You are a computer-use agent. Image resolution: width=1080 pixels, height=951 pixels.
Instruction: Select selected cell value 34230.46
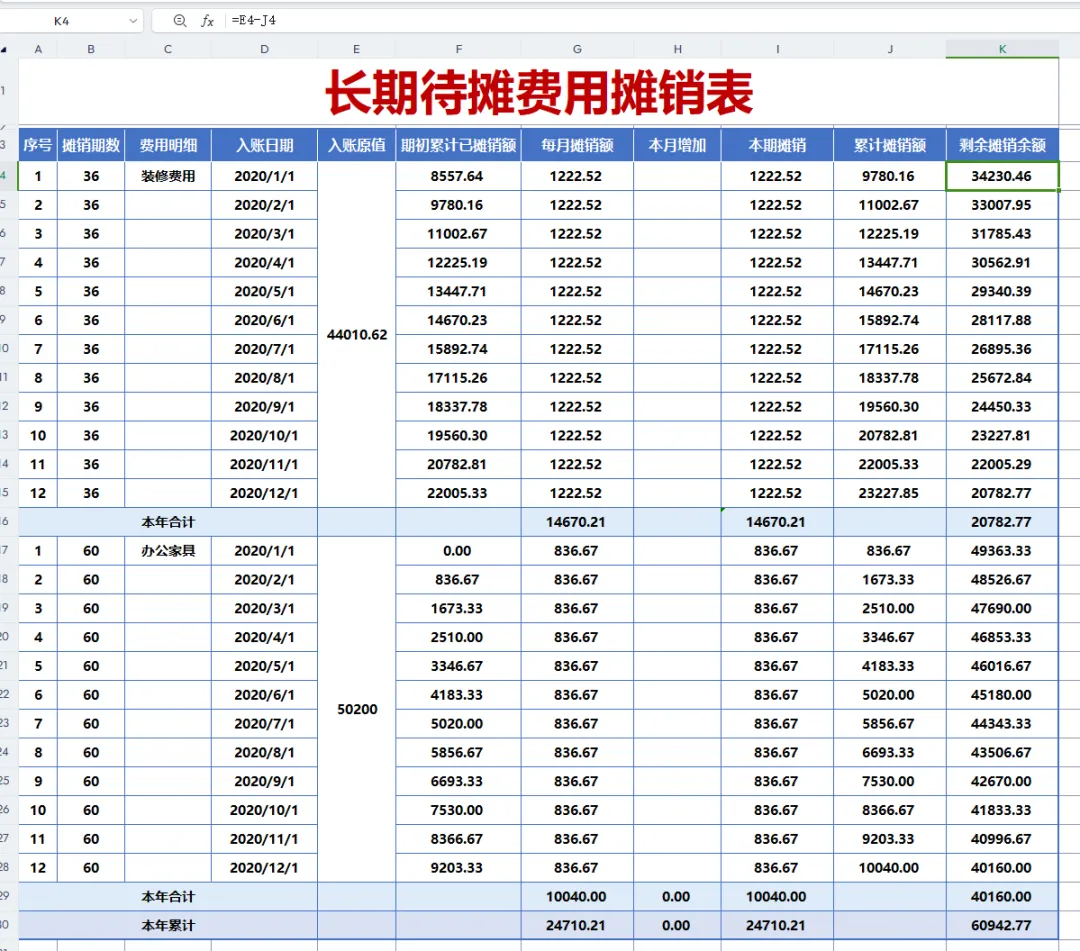coord(1002,176)
